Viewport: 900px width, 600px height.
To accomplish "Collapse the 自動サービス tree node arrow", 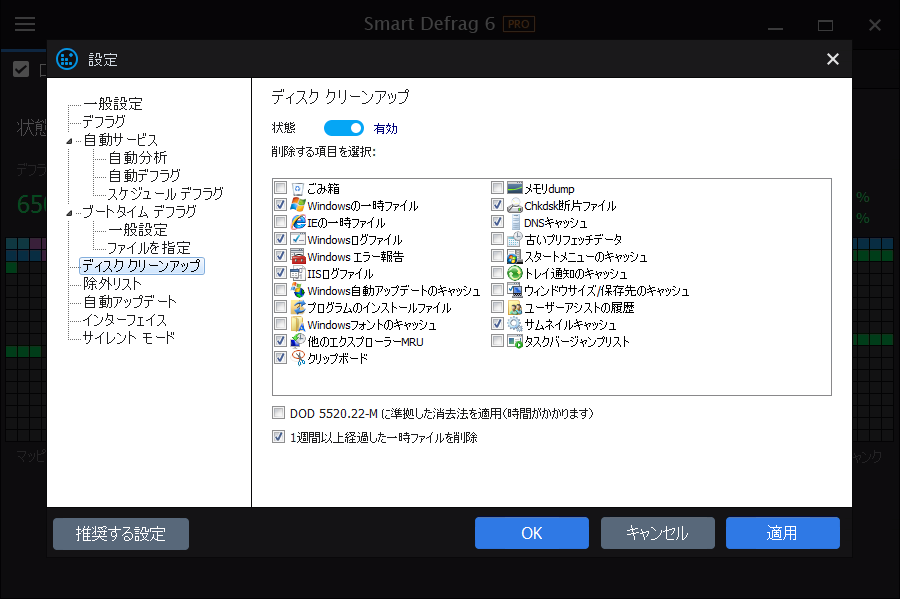I will [69, 141].
